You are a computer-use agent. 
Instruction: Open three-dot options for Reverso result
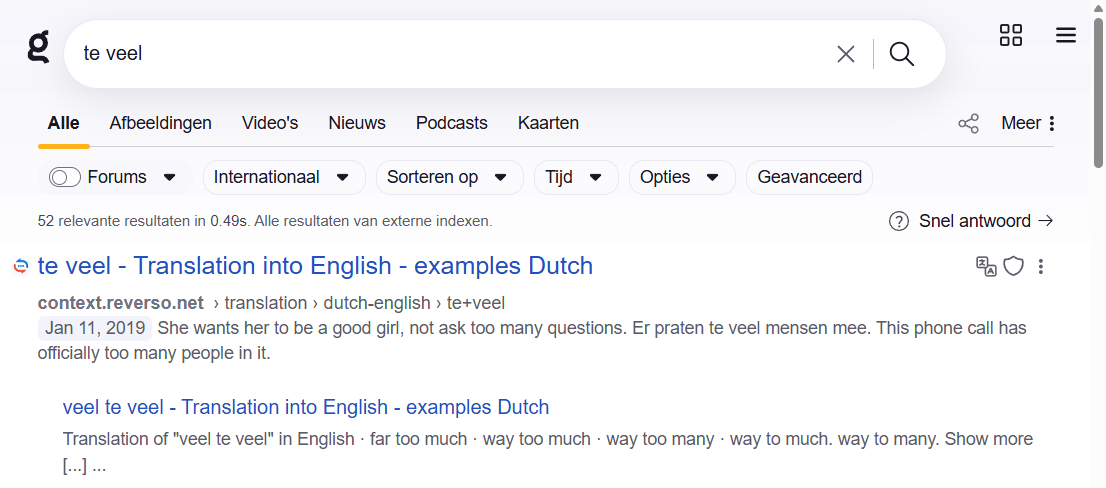[1041, 266]
